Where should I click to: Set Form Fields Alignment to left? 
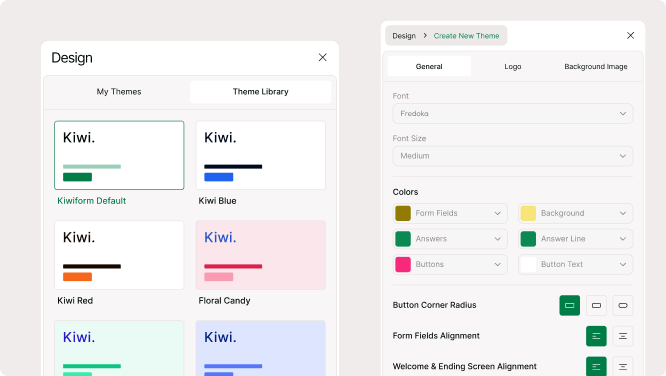click(x=596, y=336)
